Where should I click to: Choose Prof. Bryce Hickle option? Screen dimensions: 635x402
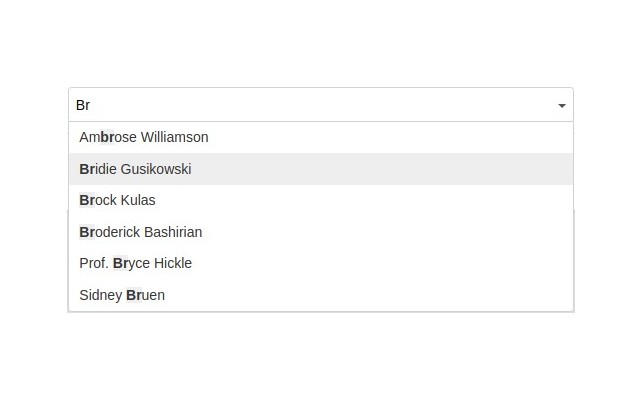(135, 263)
